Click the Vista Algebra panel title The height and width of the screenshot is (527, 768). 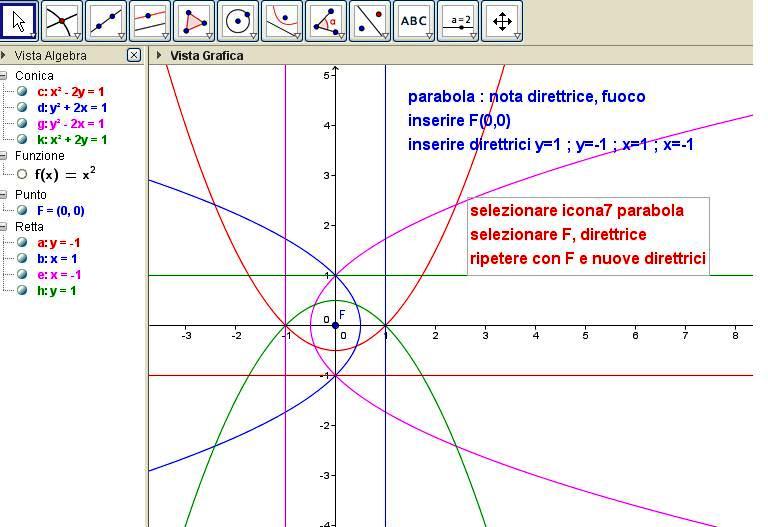tap(50, 56)
